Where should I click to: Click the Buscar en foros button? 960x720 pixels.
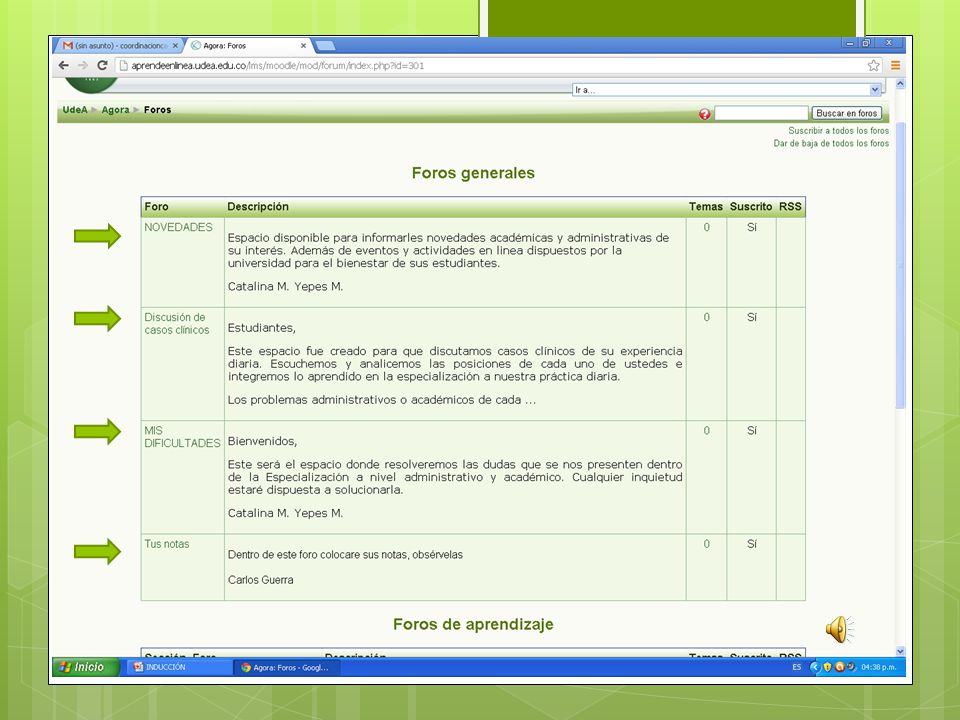tap(847, 113)
